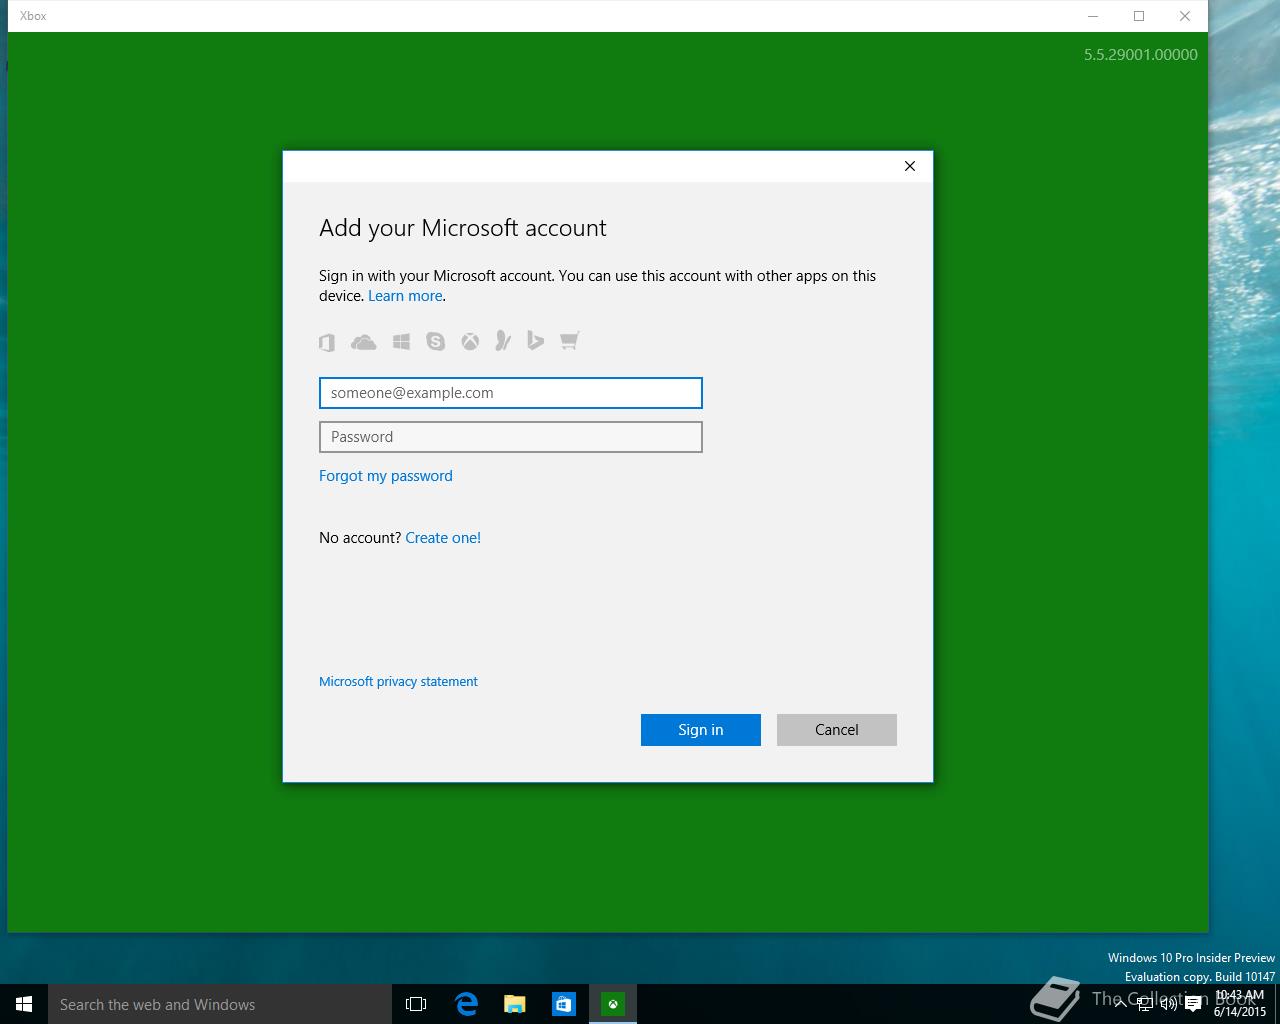Viewport: 1280px width, 1024px height.
Task: Maximize the Xbox window
Action: (1139, 16)
